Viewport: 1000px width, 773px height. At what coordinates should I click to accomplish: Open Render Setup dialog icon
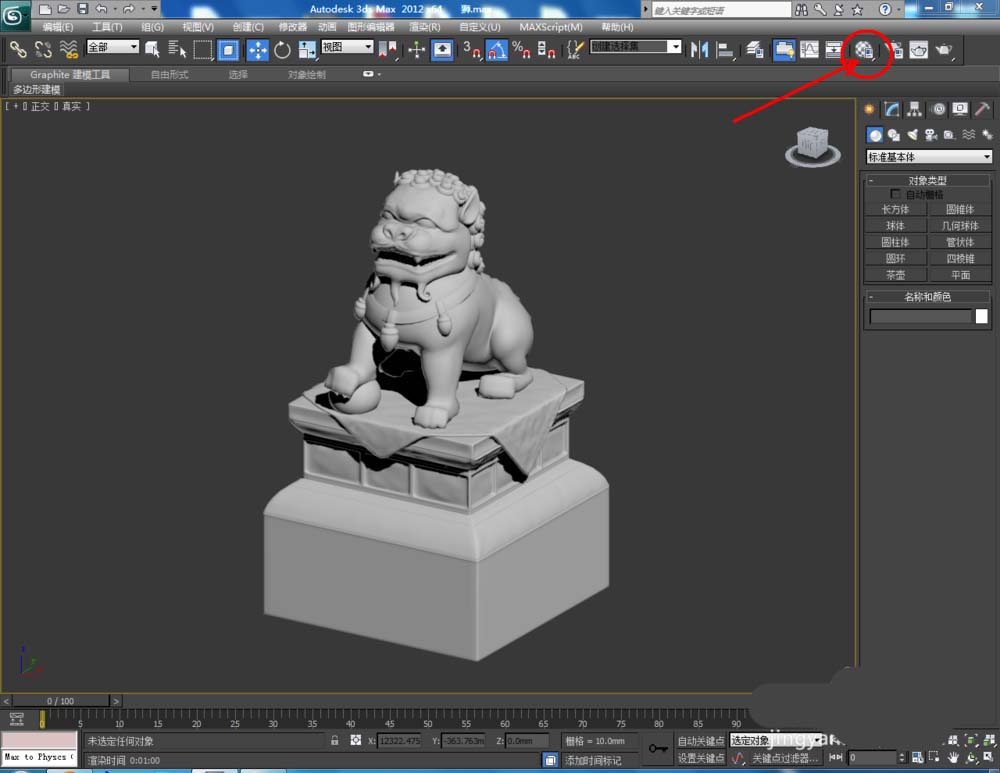coord(895,50)
